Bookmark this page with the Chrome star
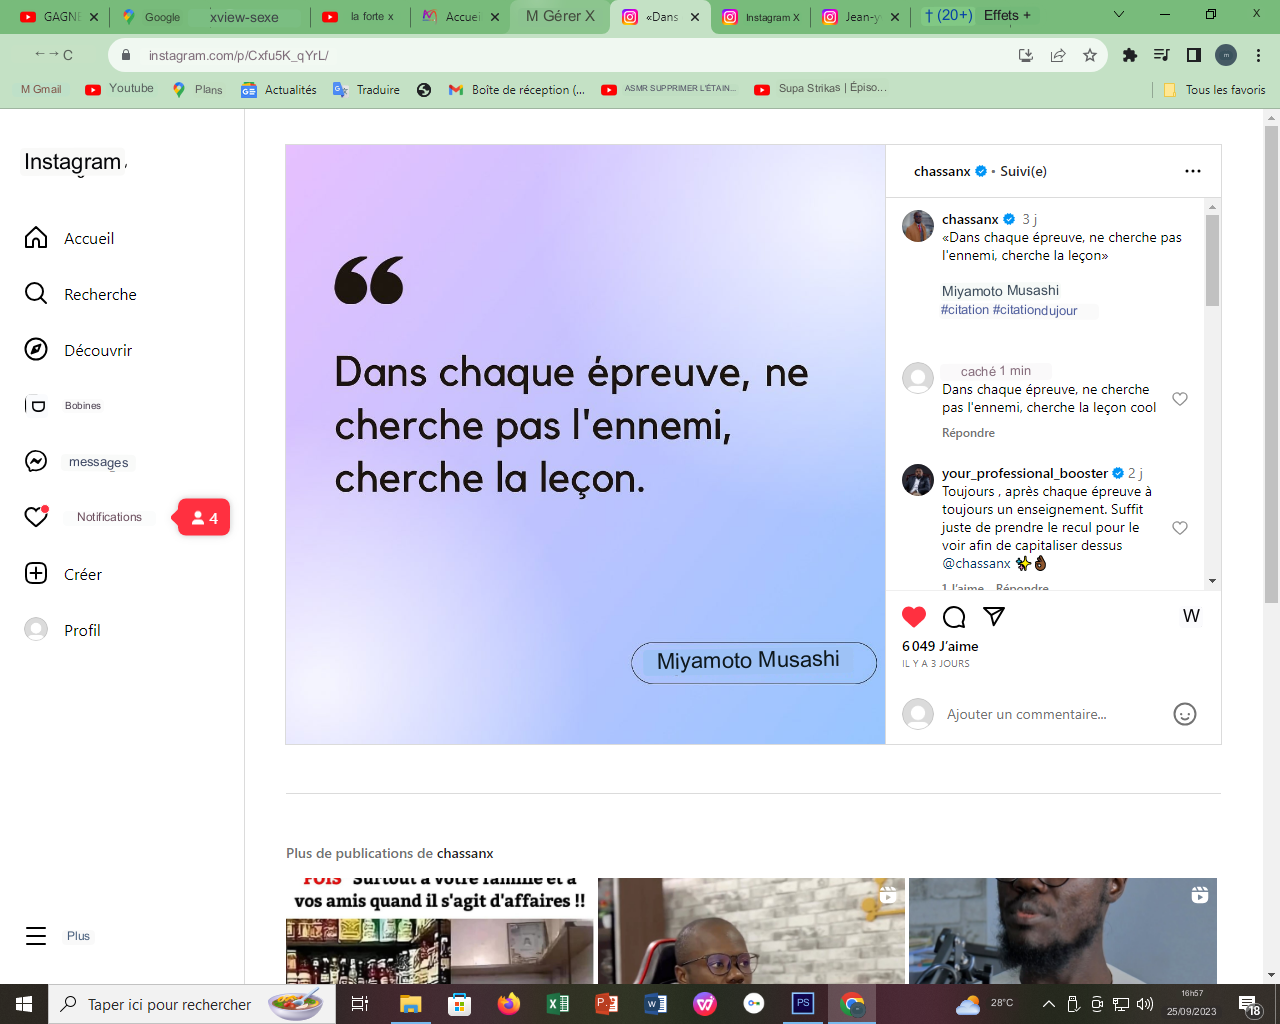Image resolution: width=1280 pixels, height=1024 pixels. click(1090, 55)
